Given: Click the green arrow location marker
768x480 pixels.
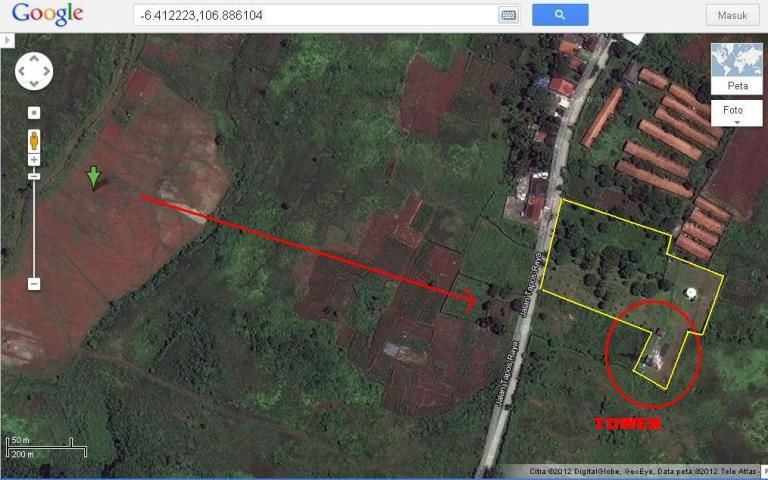Looking at the screenshot, I should pos(93,178).
